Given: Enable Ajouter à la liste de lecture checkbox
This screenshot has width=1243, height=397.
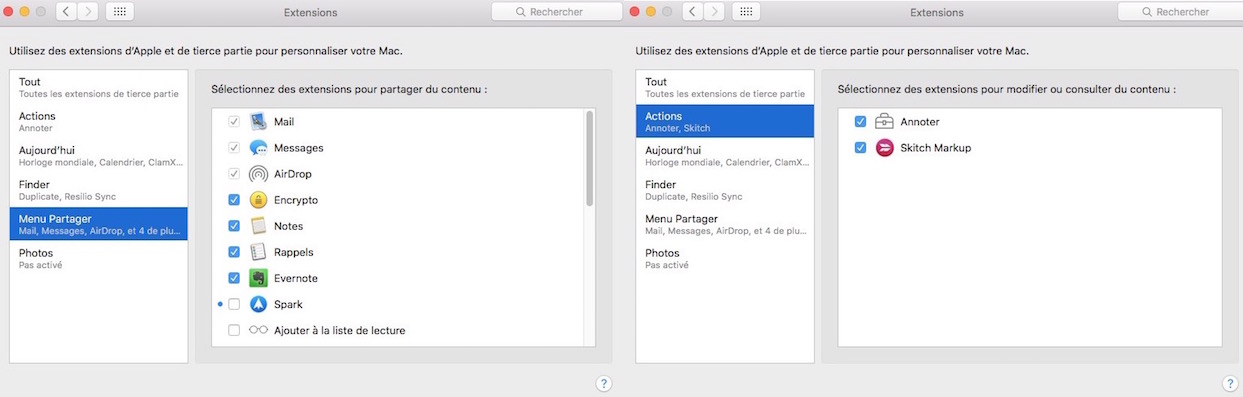Looking at the screenshot, I should coord(234,330).
